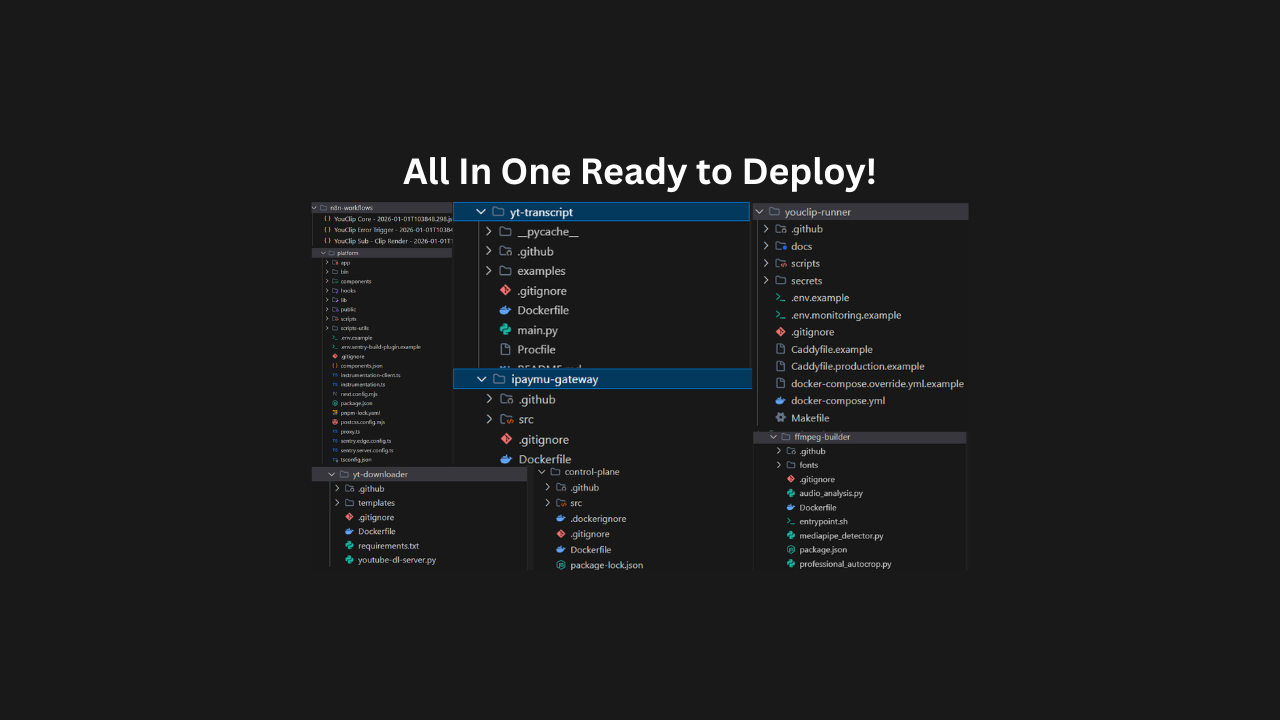
Task: Collapse the ipaymu-gateway folder
Action: coord(481,379)
